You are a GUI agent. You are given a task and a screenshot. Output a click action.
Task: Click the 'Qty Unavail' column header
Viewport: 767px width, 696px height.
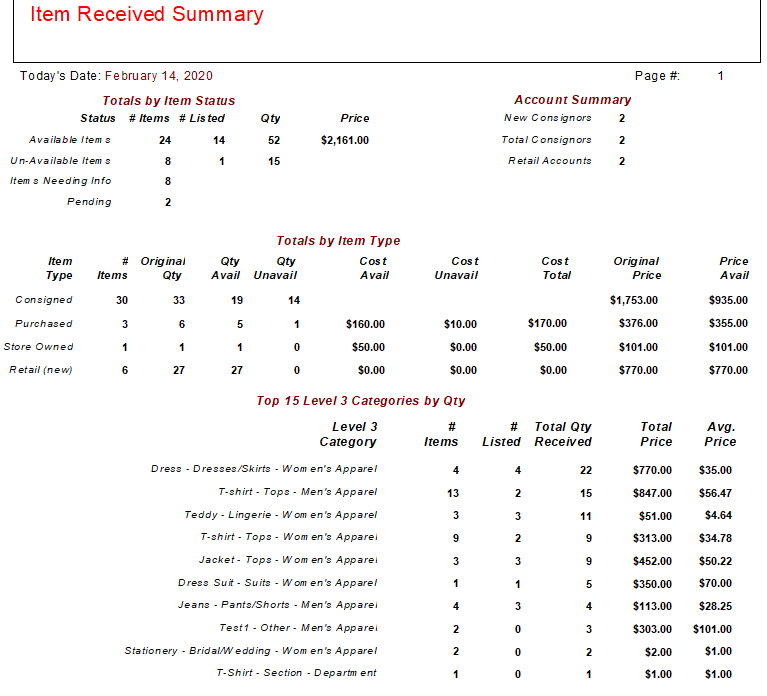point(275,268)
